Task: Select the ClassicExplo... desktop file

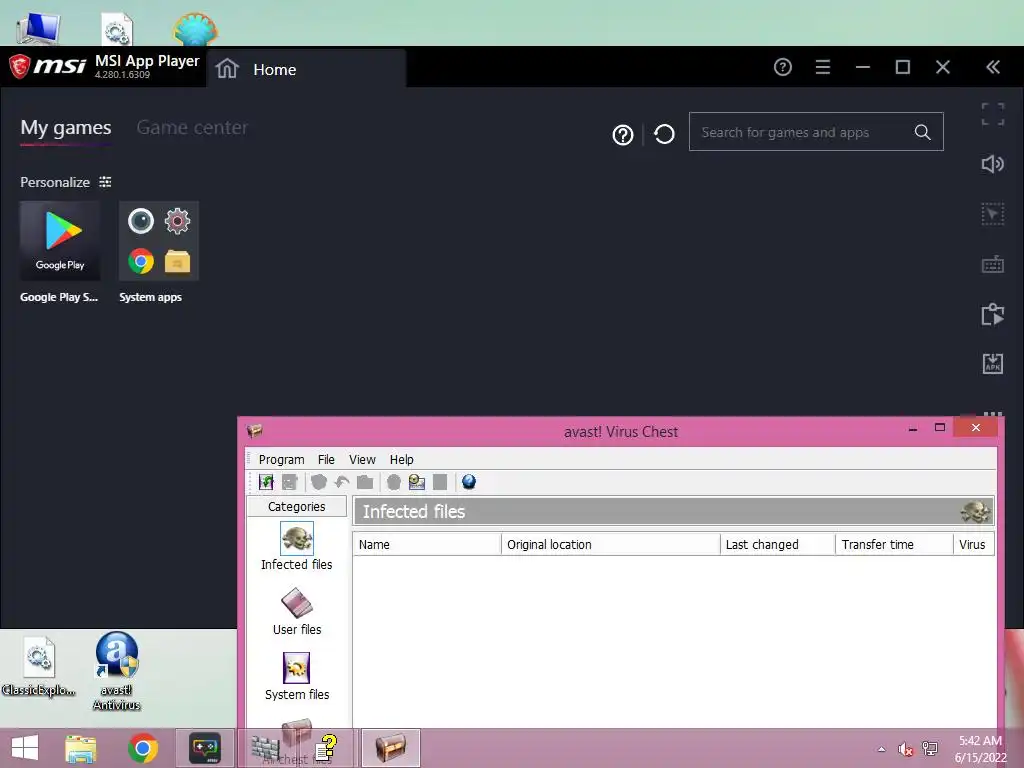Action: point(39,666)
